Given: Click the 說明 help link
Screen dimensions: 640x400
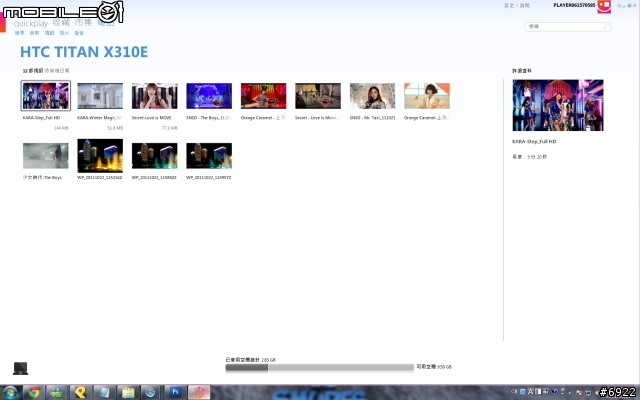Looking at the screenshot, I should (x=524, y=5).
